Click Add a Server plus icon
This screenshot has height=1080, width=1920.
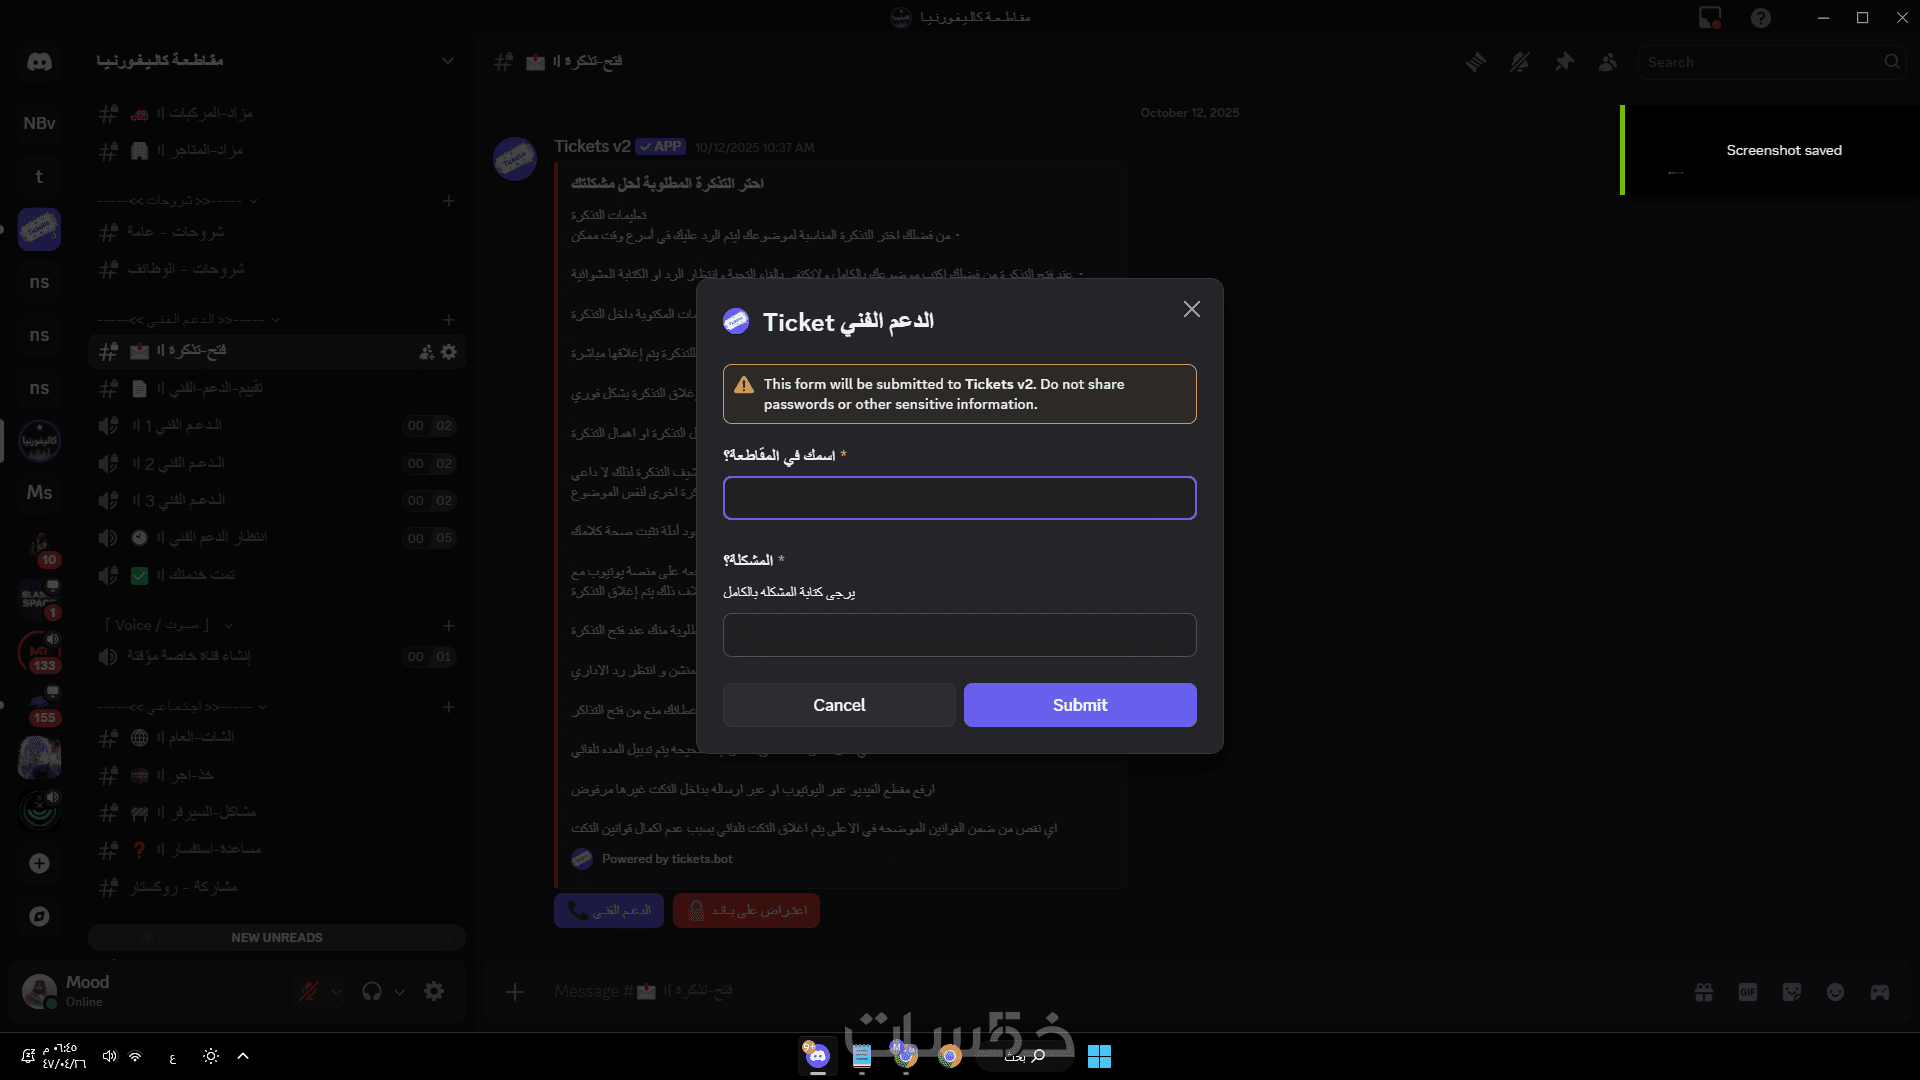click(x=39, y=863)
